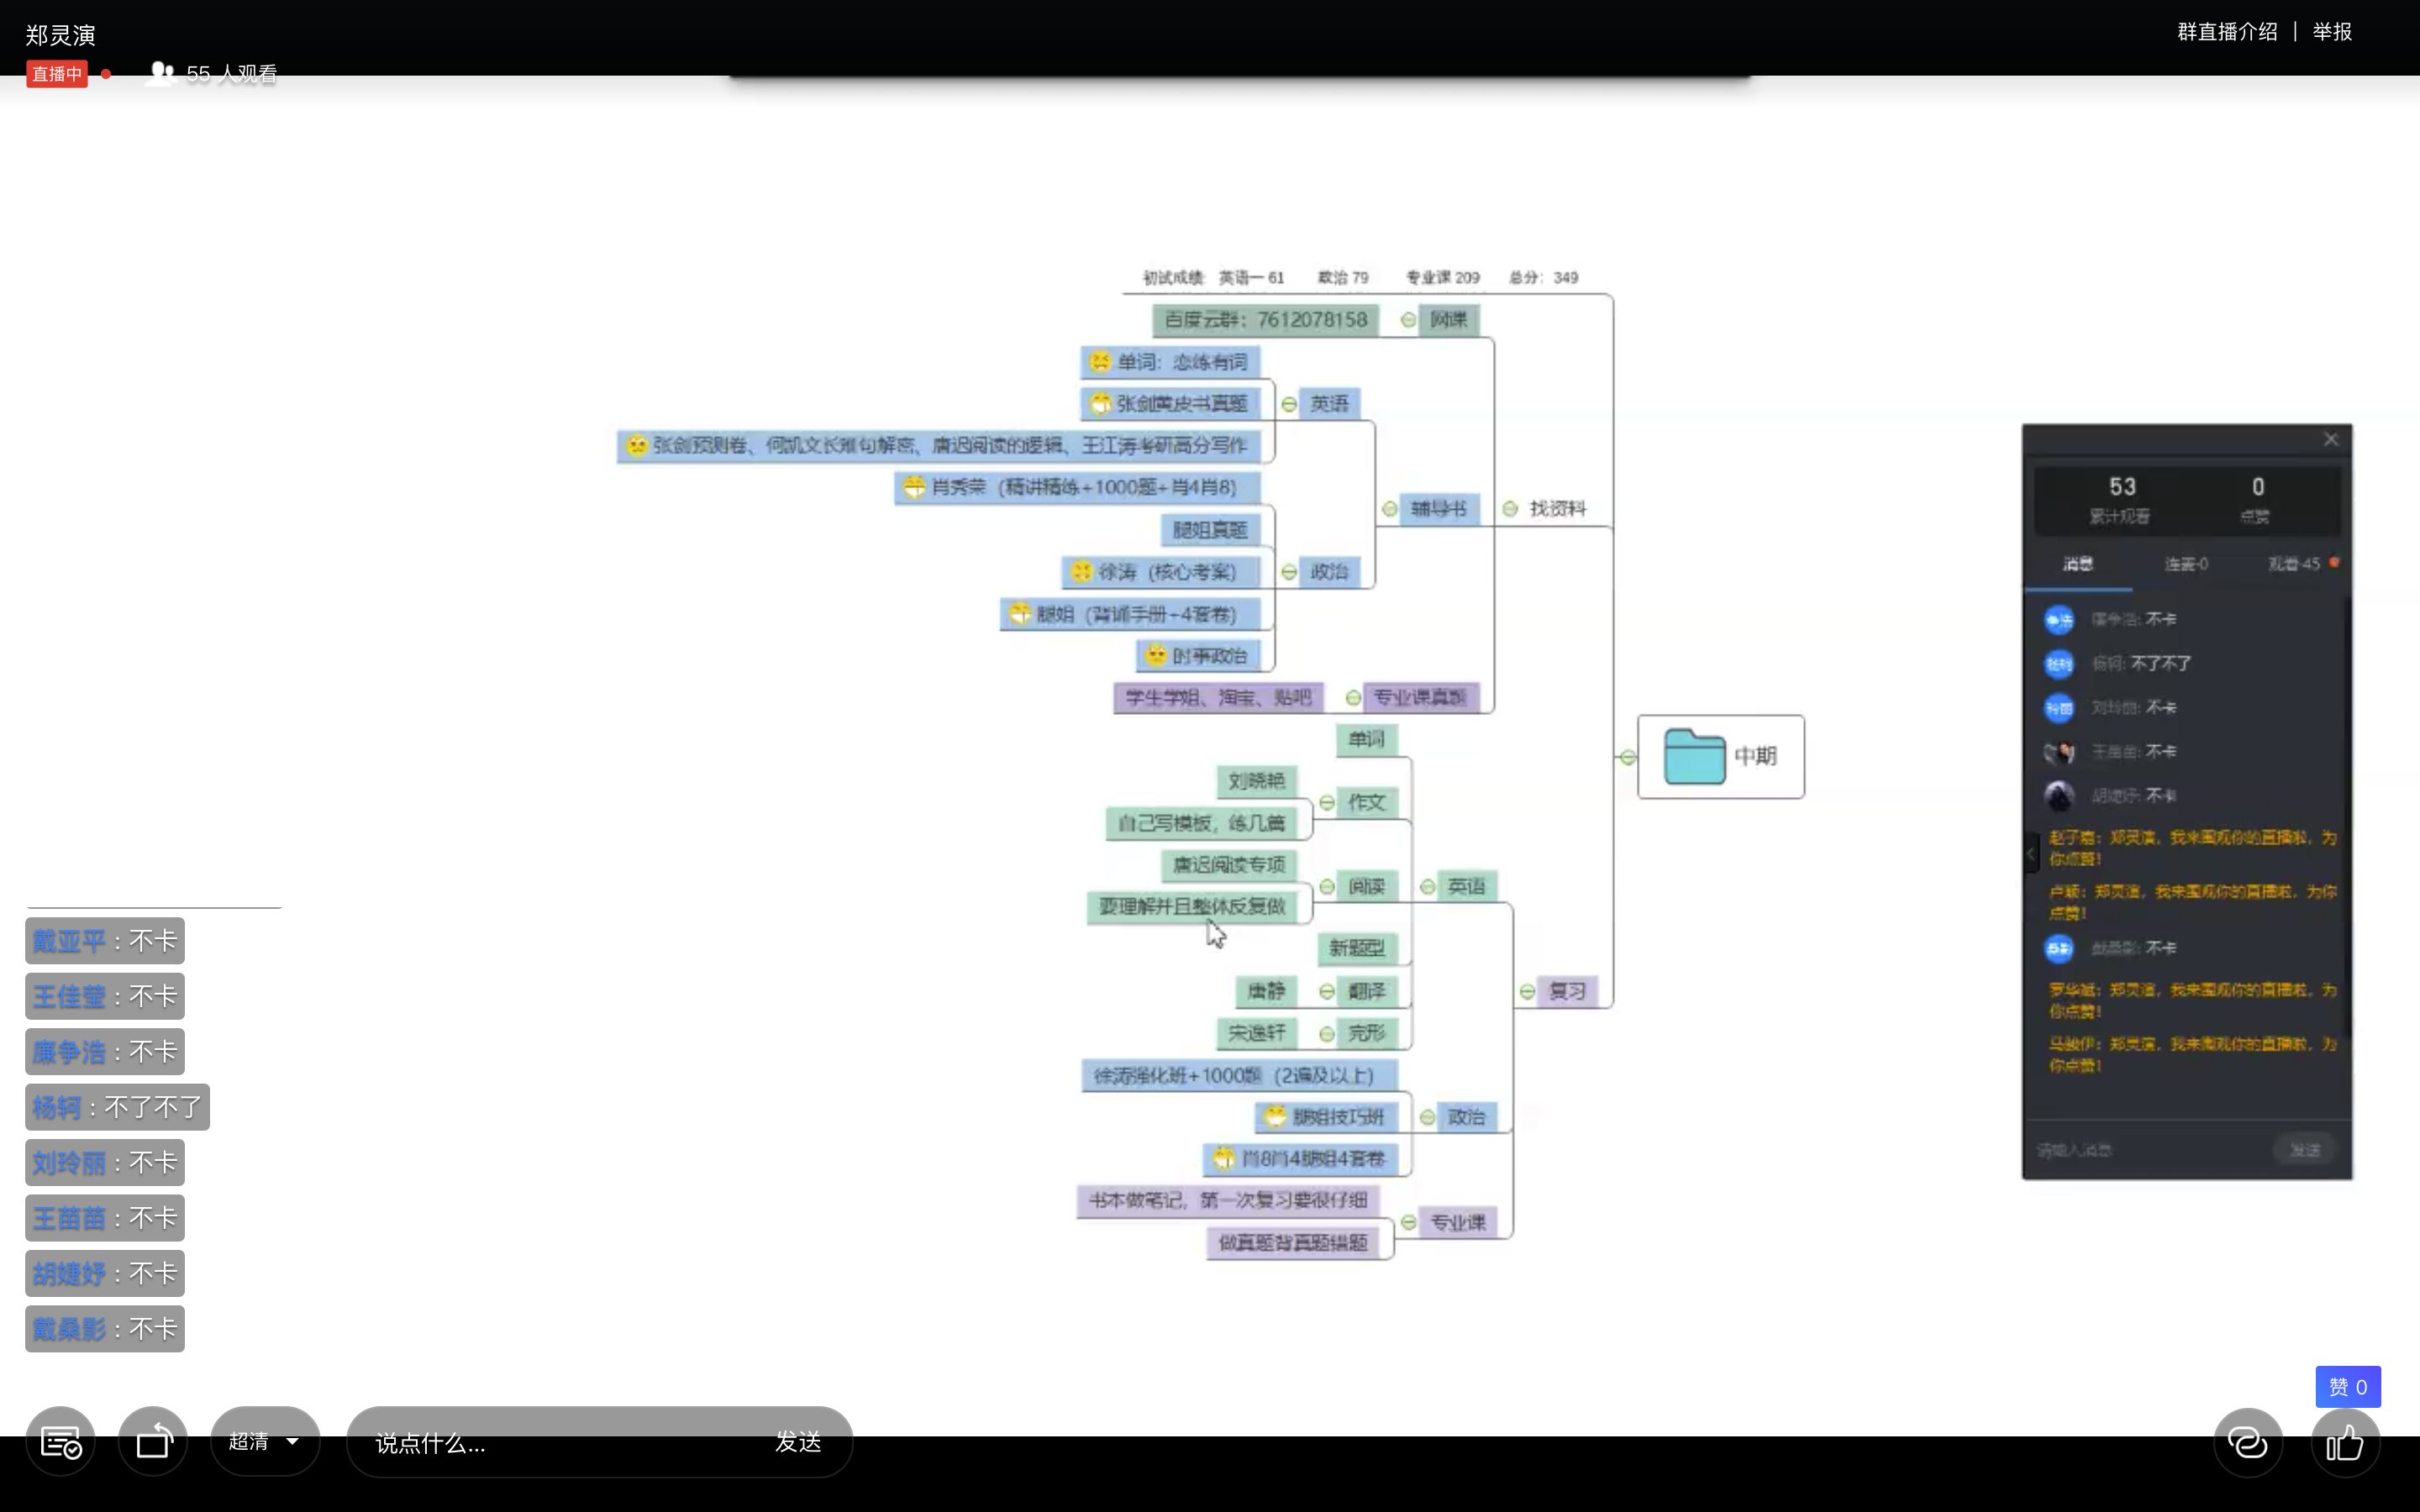Switch to the 观看 45 tab
Viewport: 2420px width, 1512px height.
click(x=2293, y=564)
